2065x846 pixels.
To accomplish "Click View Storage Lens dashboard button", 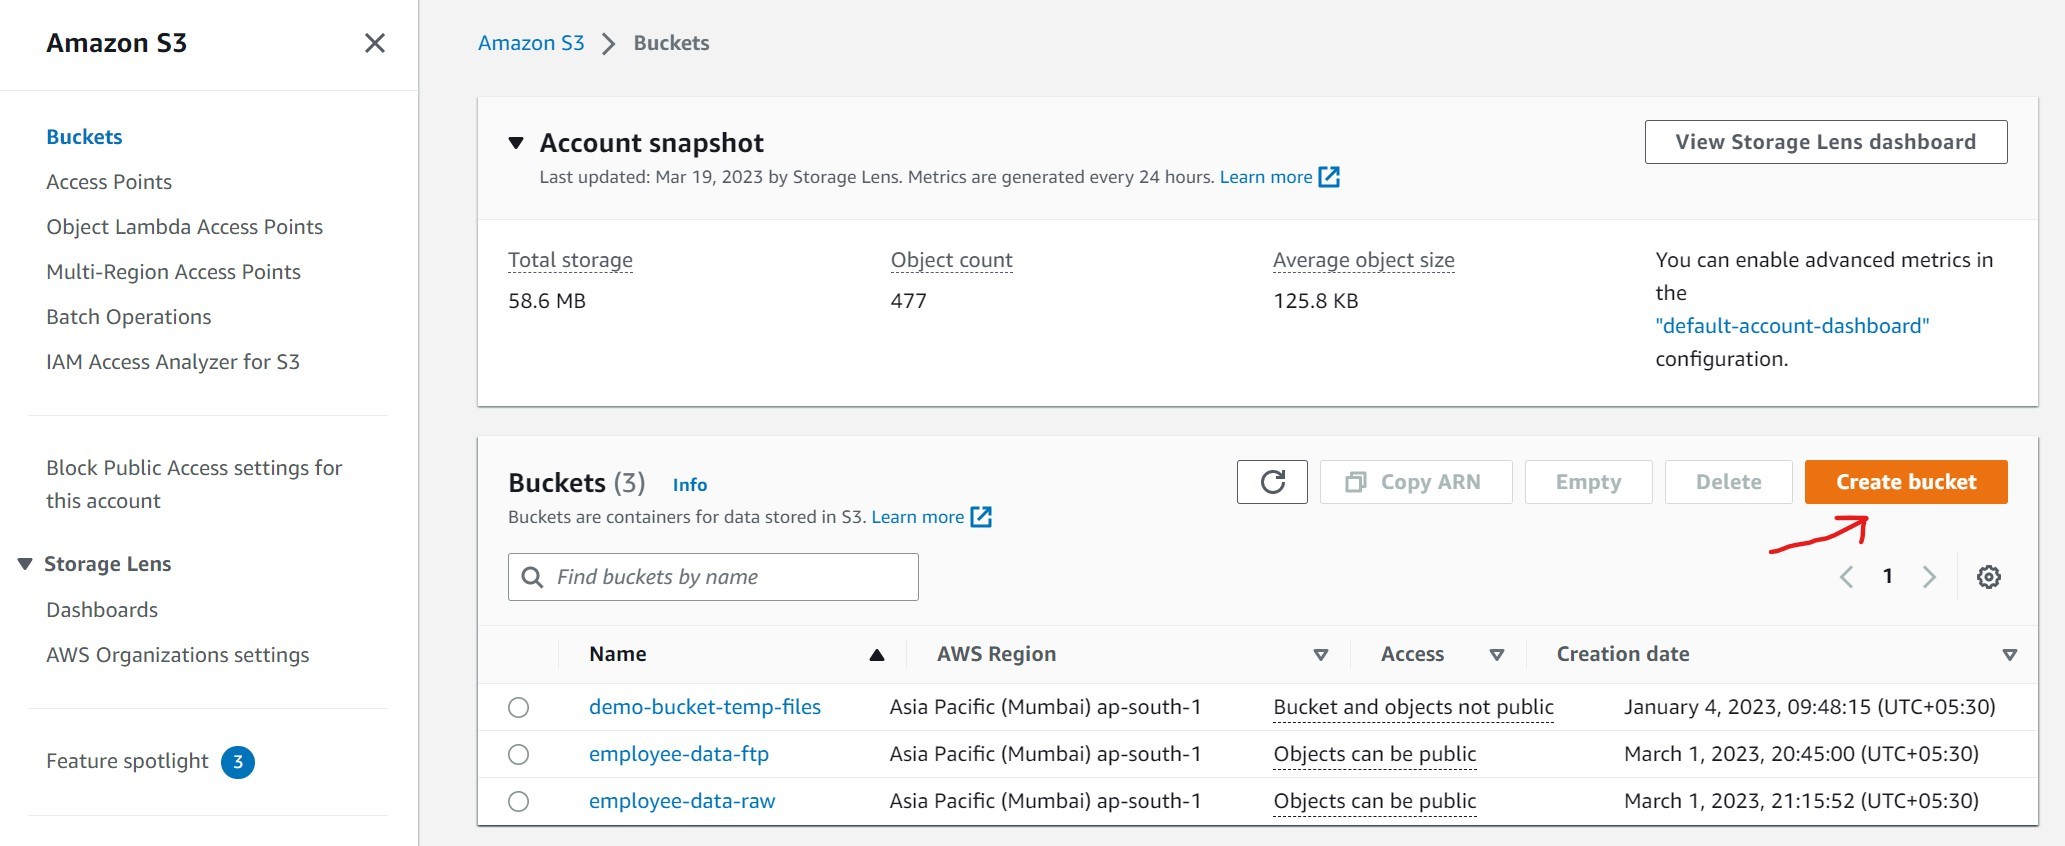I will click(x=1826, y=142).
